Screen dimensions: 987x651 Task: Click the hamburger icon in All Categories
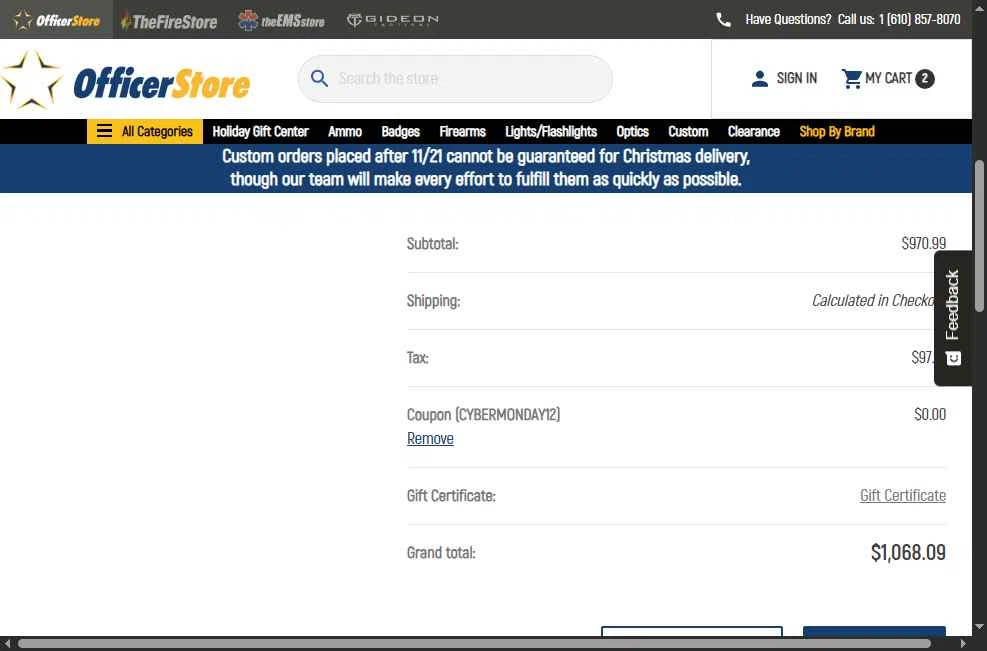(x=104, y=131)
